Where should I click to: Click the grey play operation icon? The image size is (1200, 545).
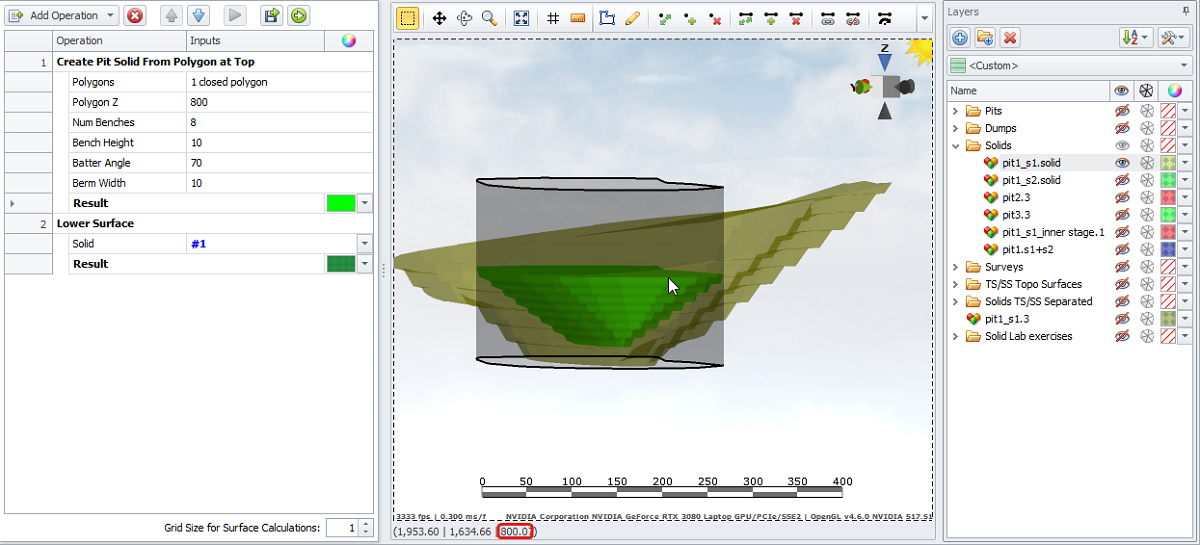[235, 16]
